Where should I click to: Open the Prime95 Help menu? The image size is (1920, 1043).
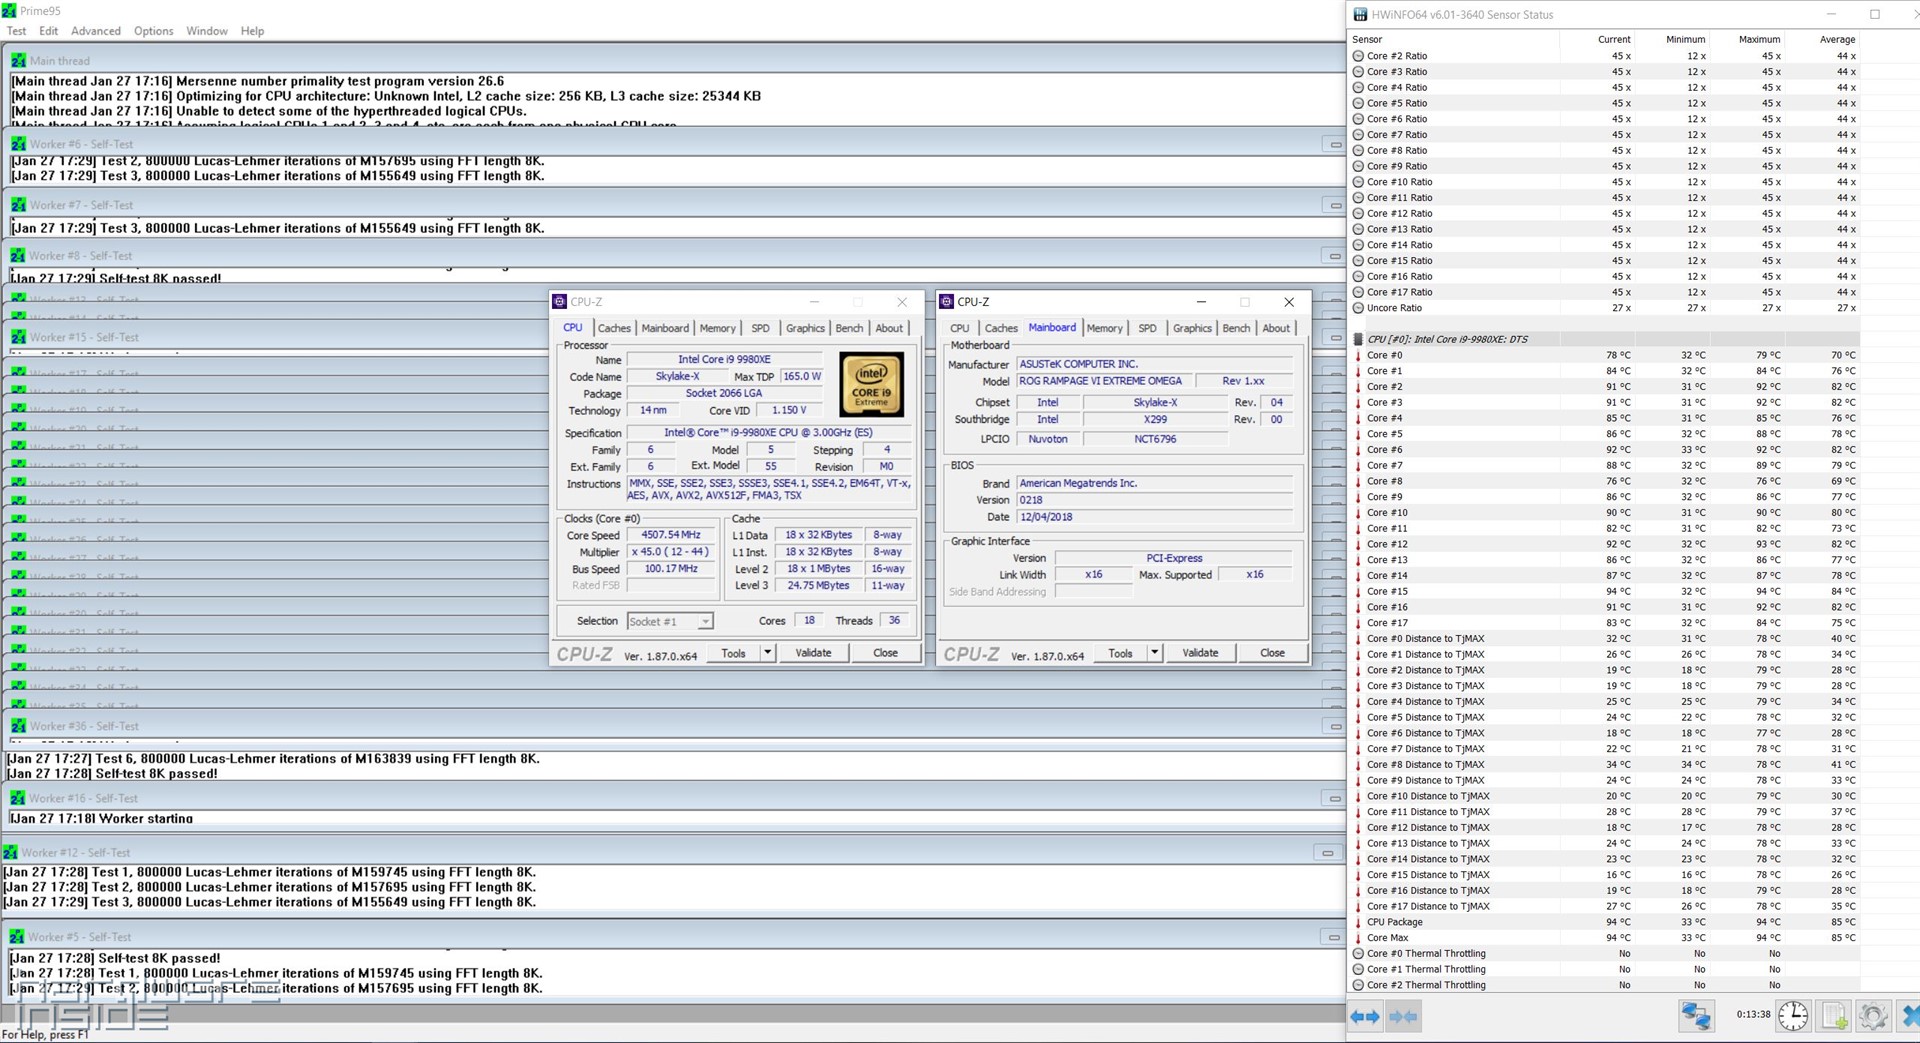coord(252,31)
